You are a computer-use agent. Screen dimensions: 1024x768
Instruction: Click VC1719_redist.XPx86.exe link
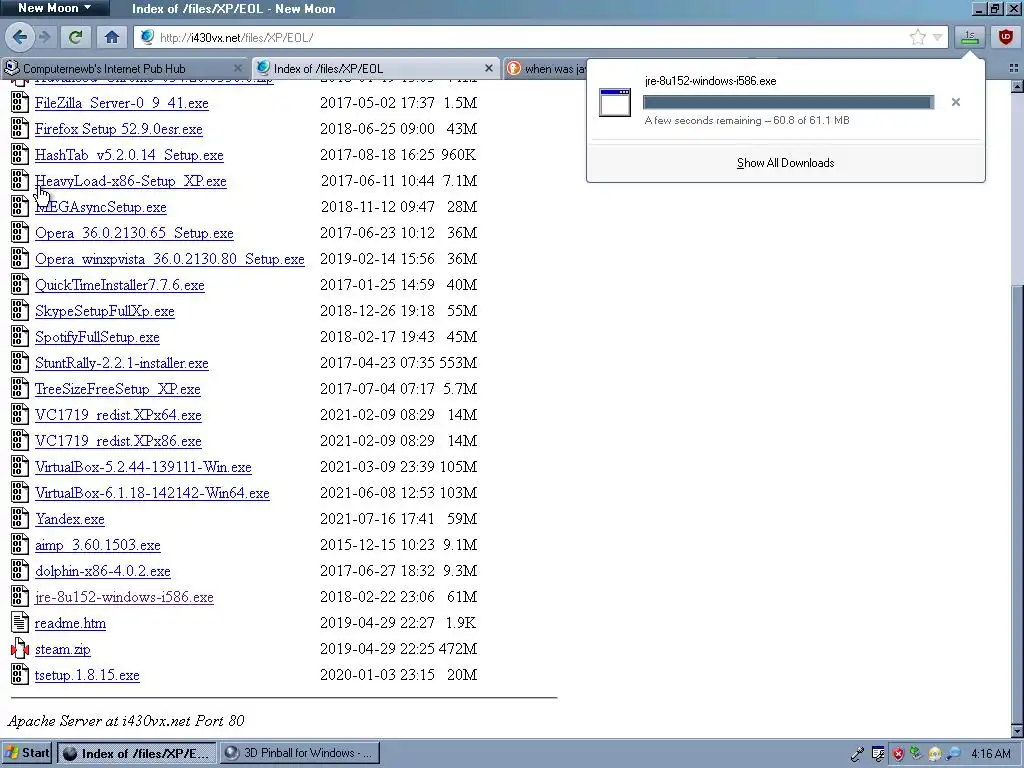pyautogui.click(x=118, y=441)
